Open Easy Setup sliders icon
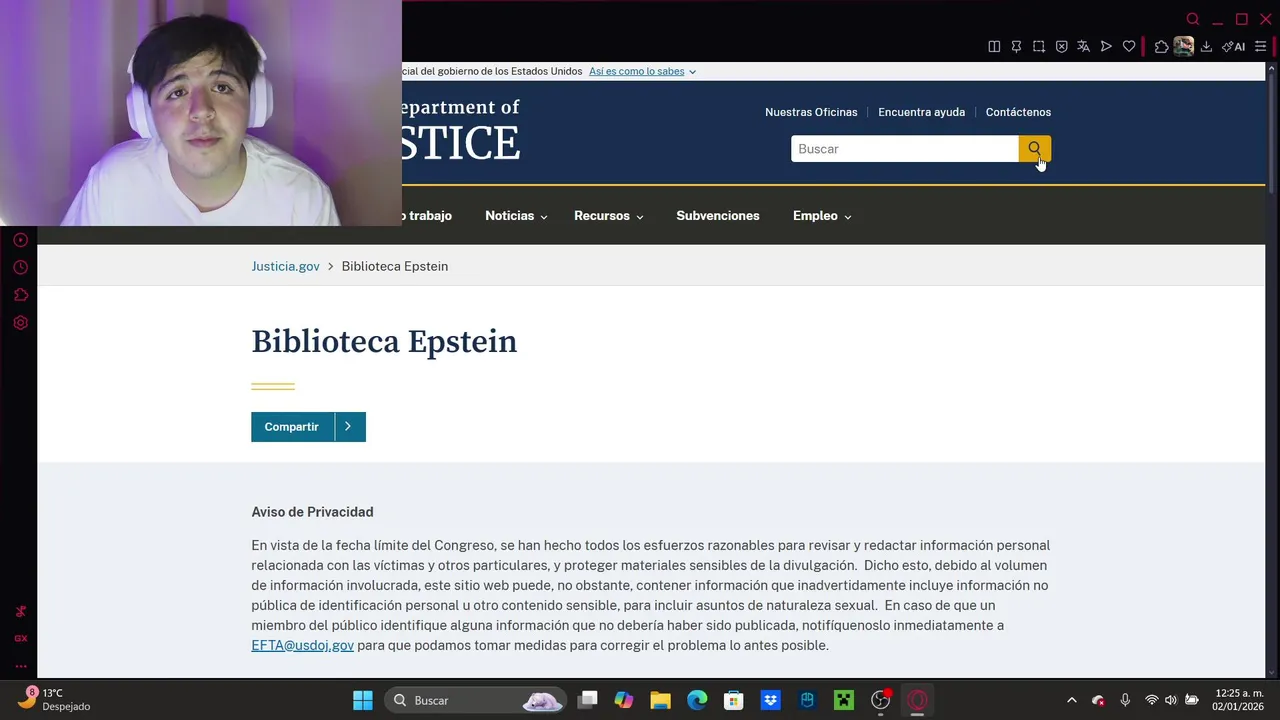The height and width of the screenshot is (720, 1280). pyautogui.click(x=1260, y=46)
